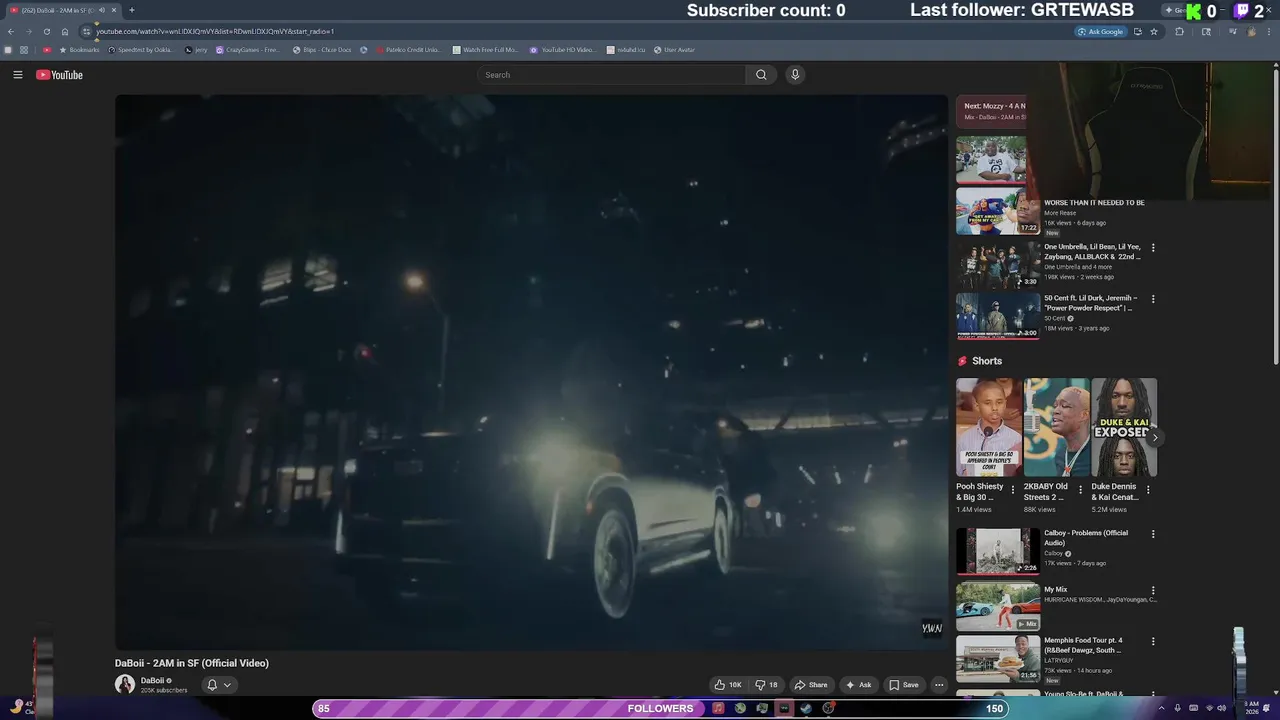Open options for Duke Dennis short
1280x720 pixels.
[x=1148, y=490]
